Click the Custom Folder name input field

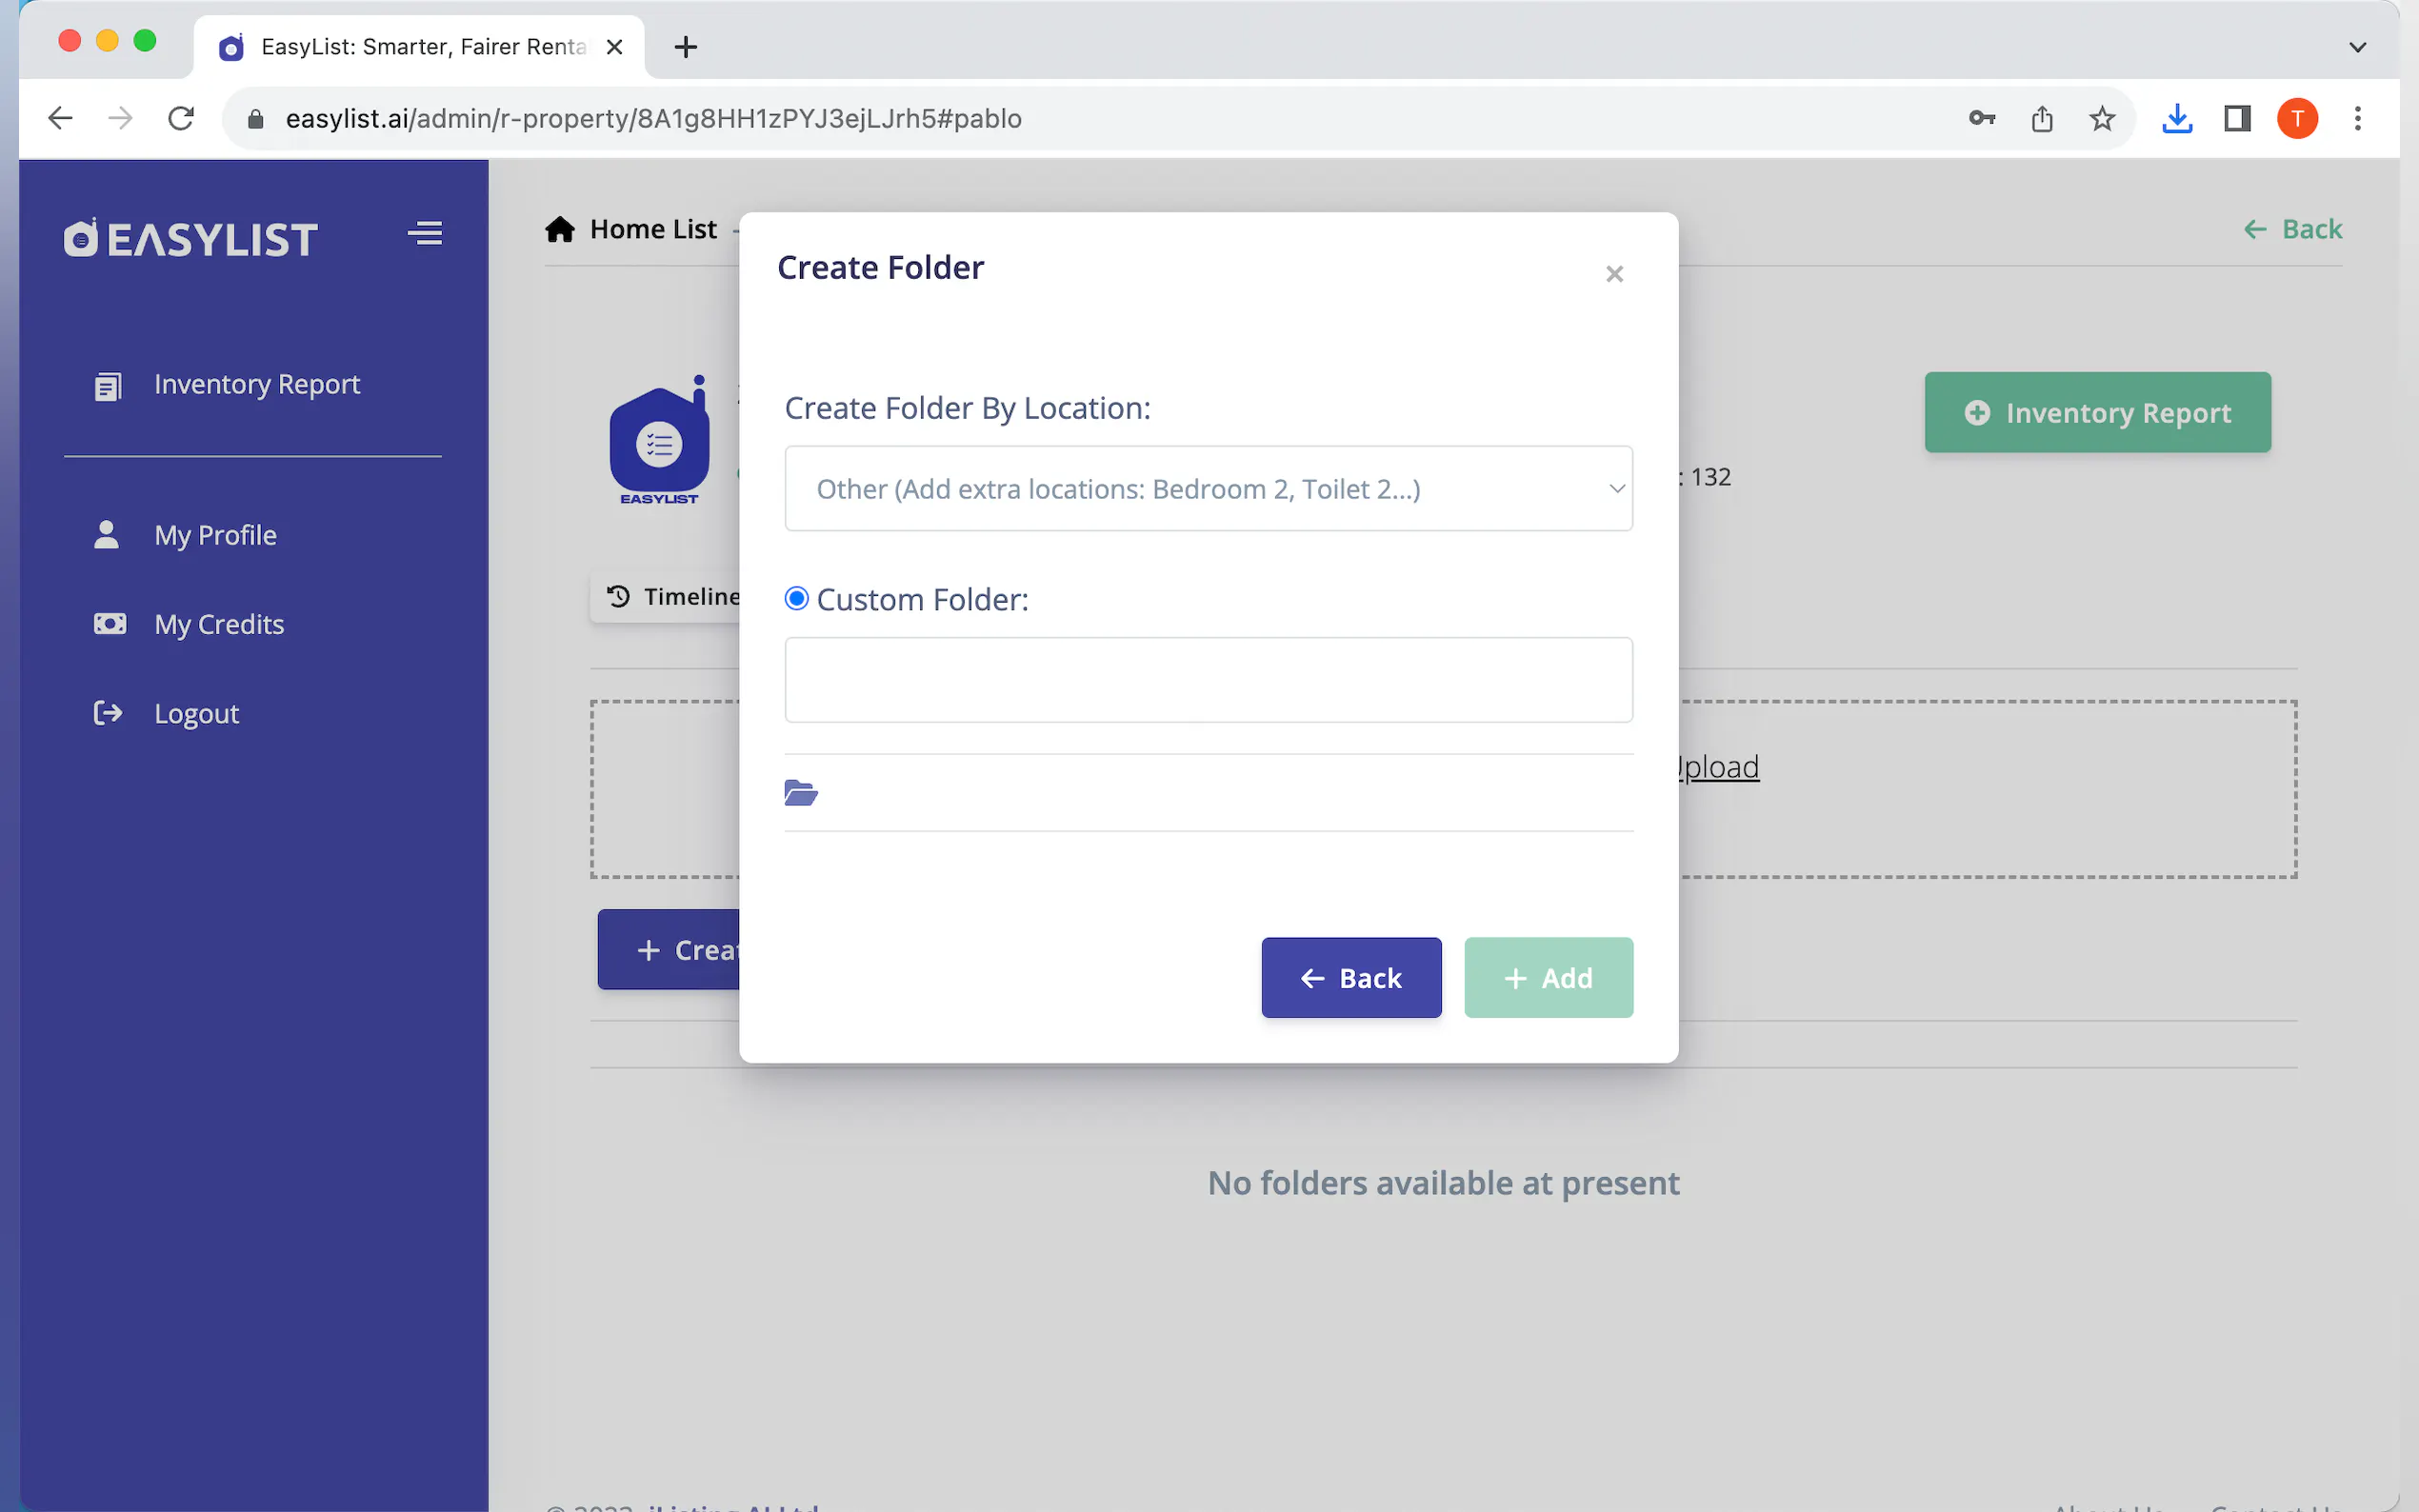(1208, 679)
